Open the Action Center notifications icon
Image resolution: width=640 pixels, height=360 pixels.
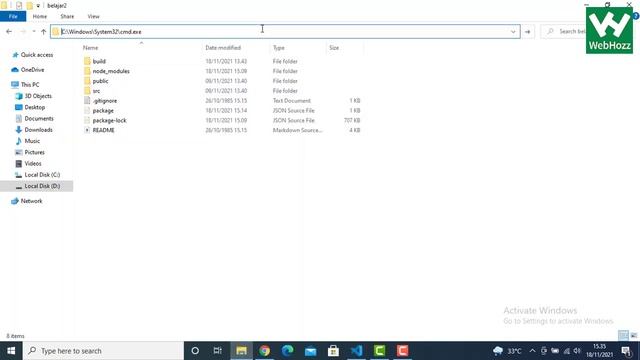click(x=627, y=351)
